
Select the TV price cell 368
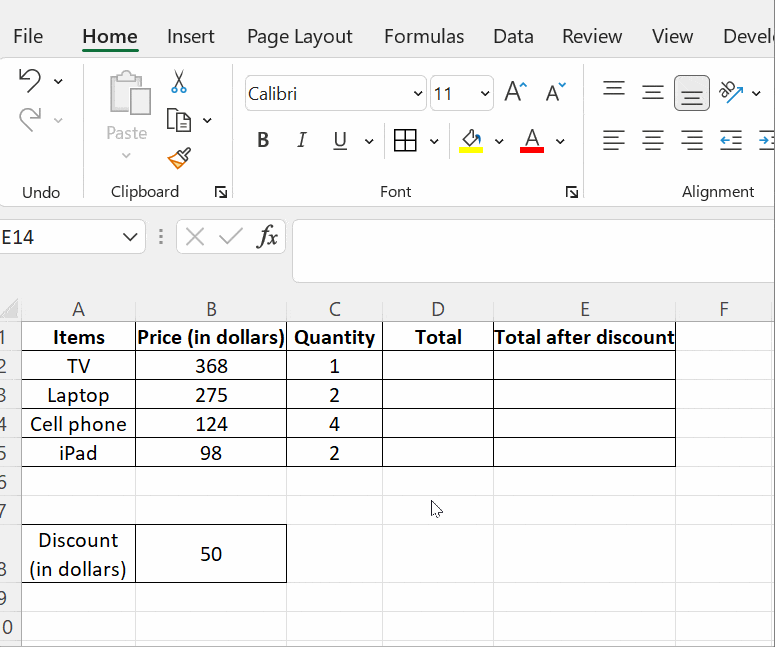coord(211,366)
